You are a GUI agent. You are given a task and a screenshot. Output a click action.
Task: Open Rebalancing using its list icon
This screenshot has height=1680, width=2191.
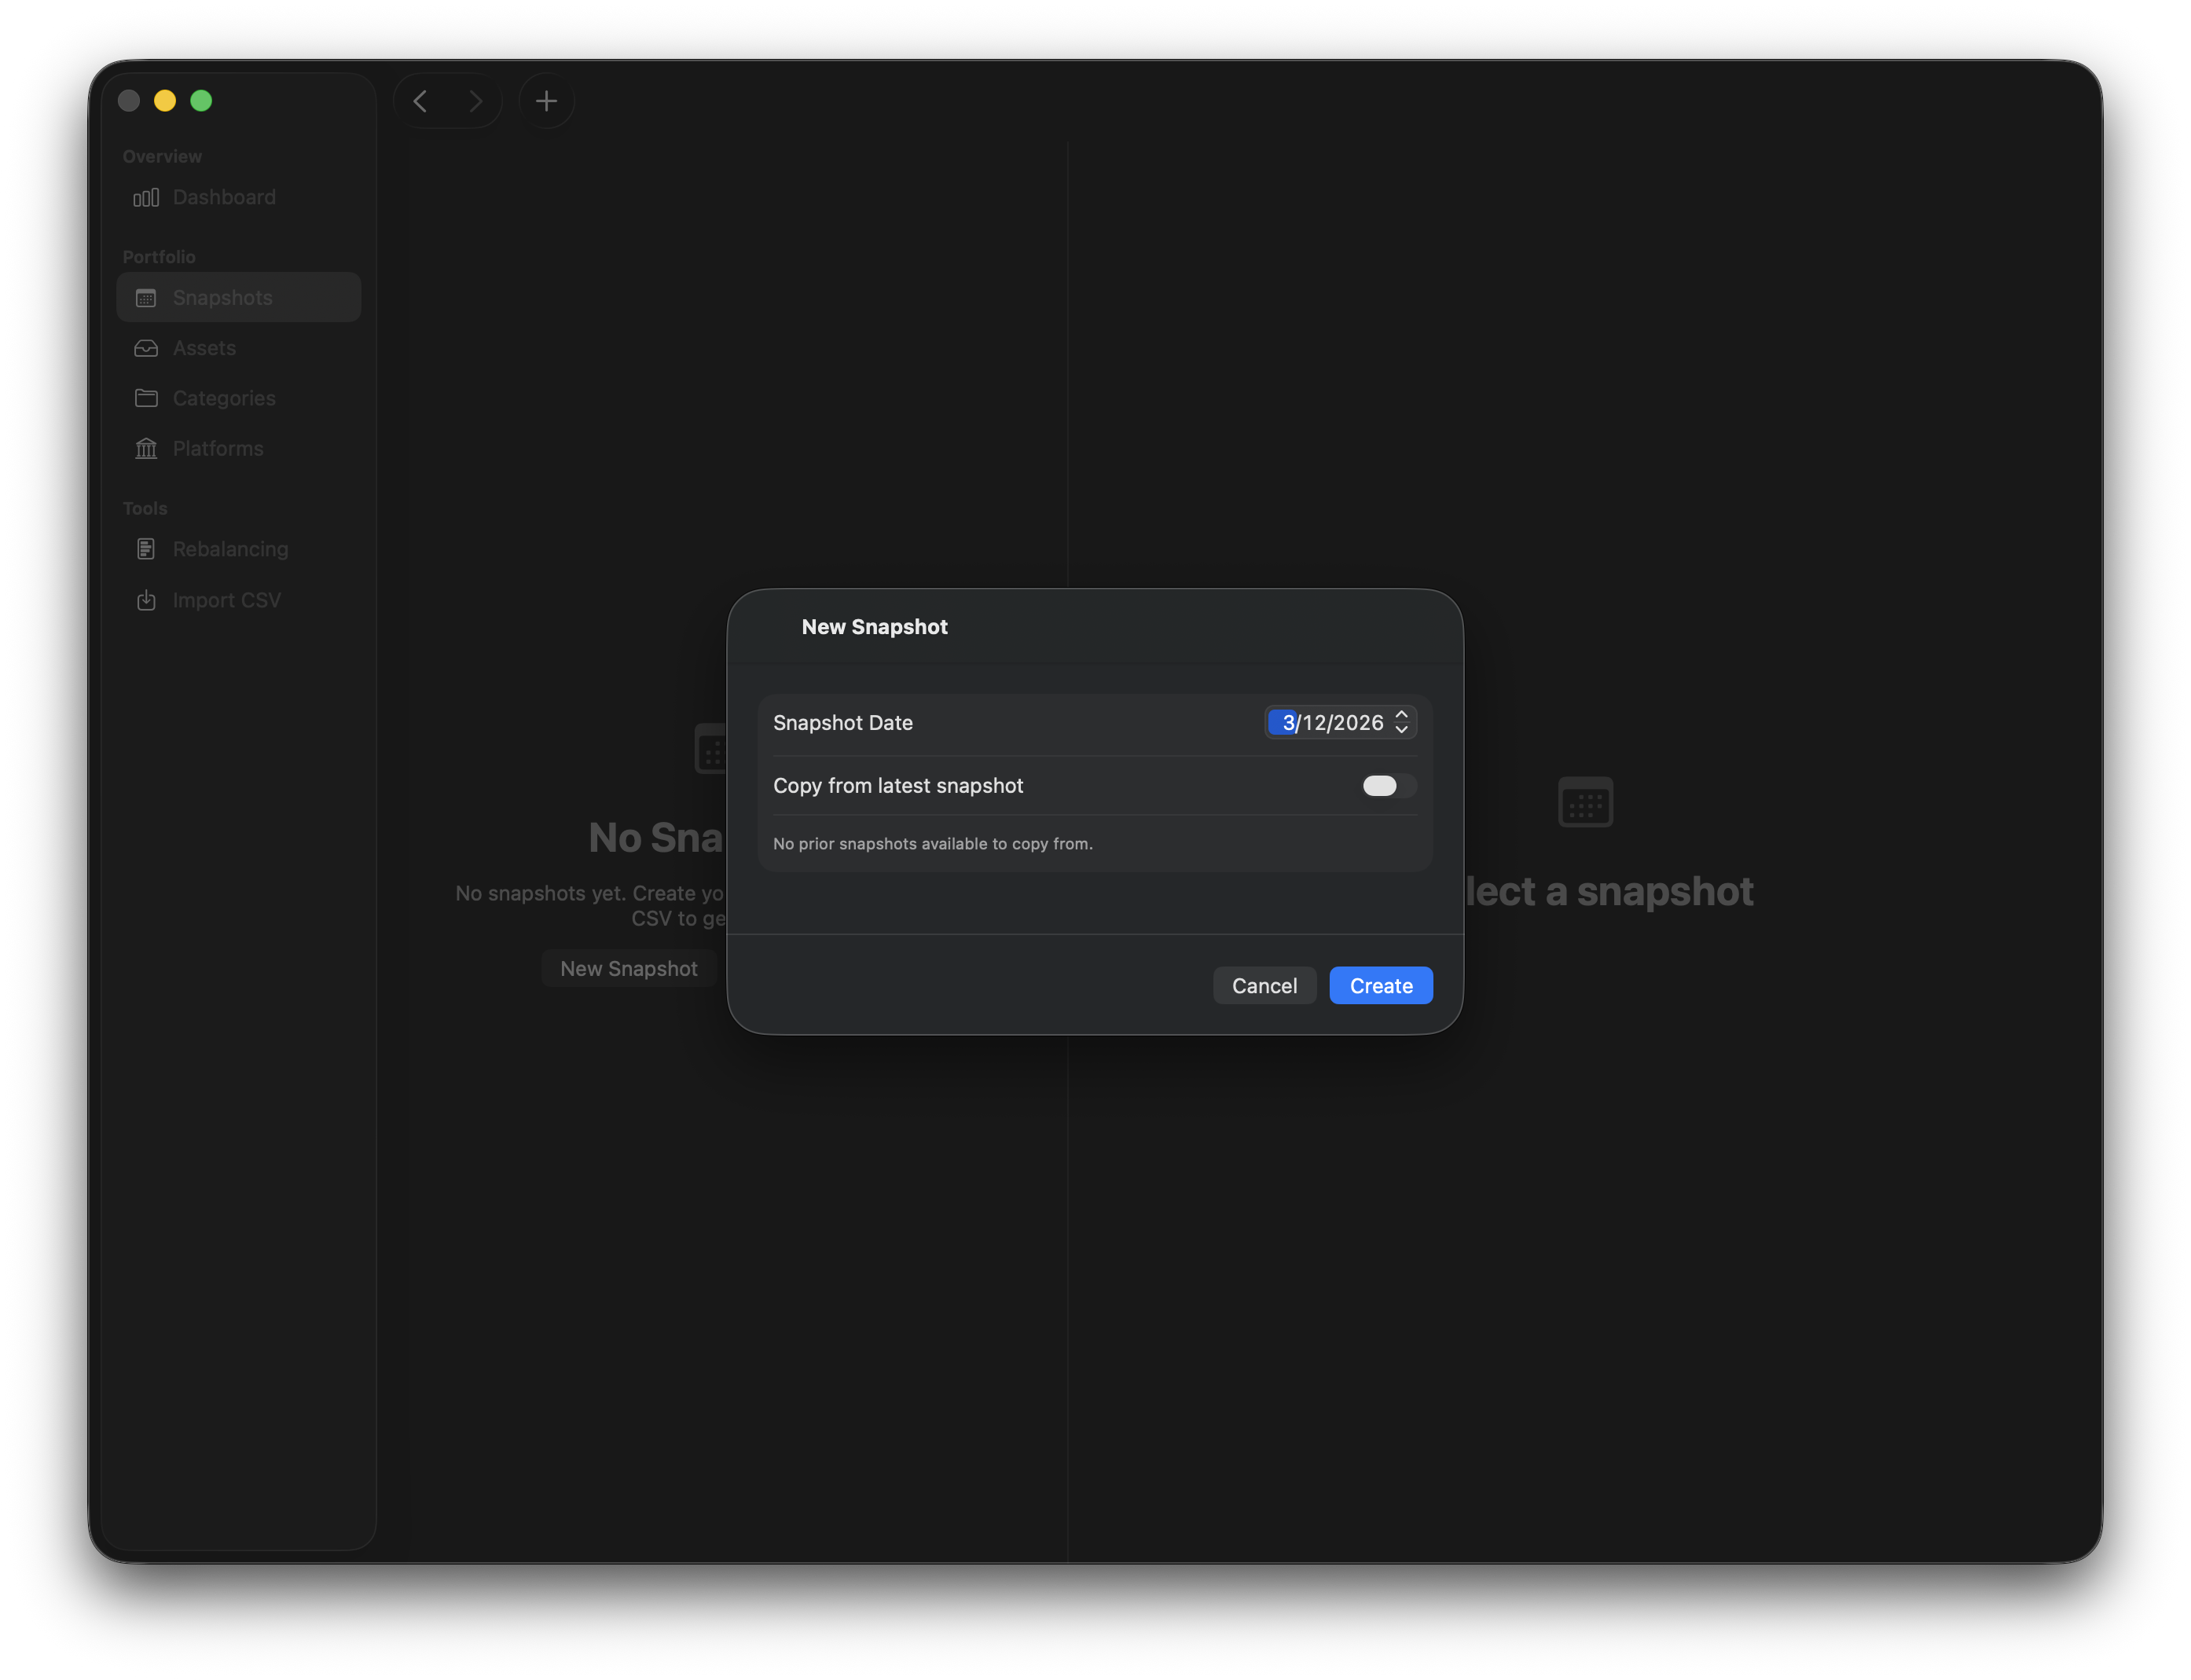tap(146, 548)
